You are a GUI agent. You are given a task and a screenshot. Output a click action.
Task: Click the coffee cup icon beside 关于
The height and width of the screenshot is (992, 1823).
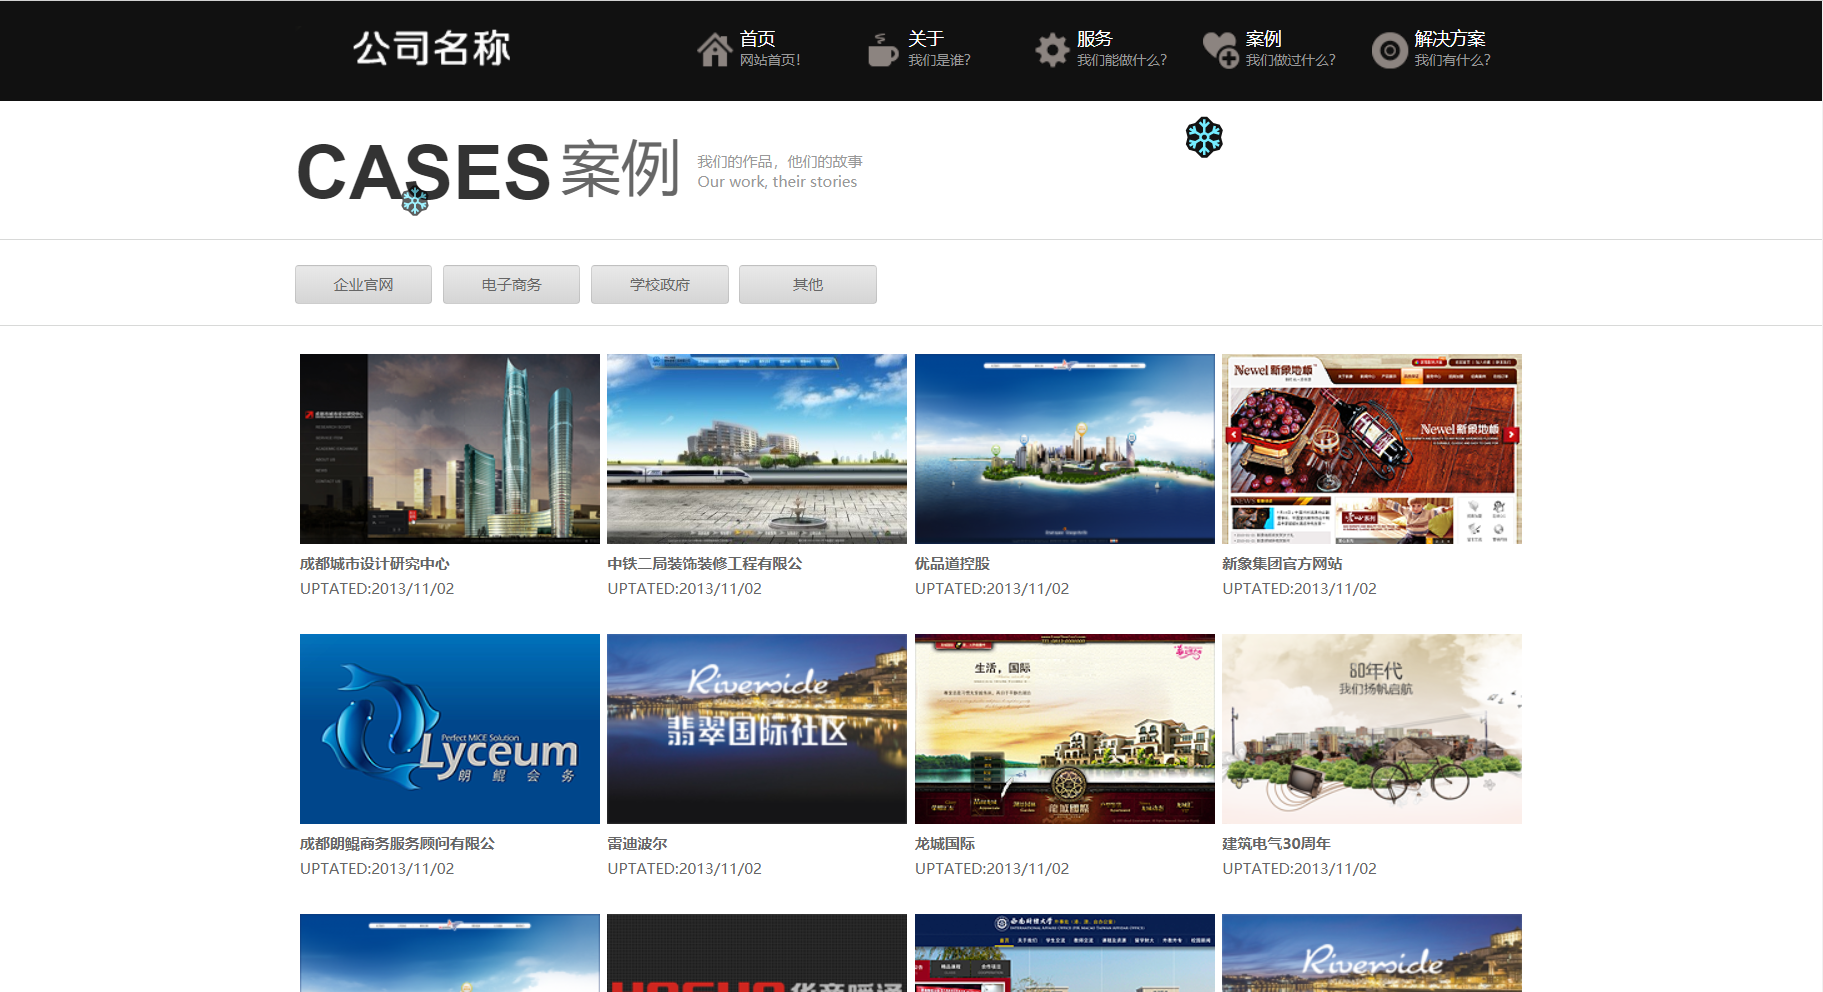[x=881, y=49]
